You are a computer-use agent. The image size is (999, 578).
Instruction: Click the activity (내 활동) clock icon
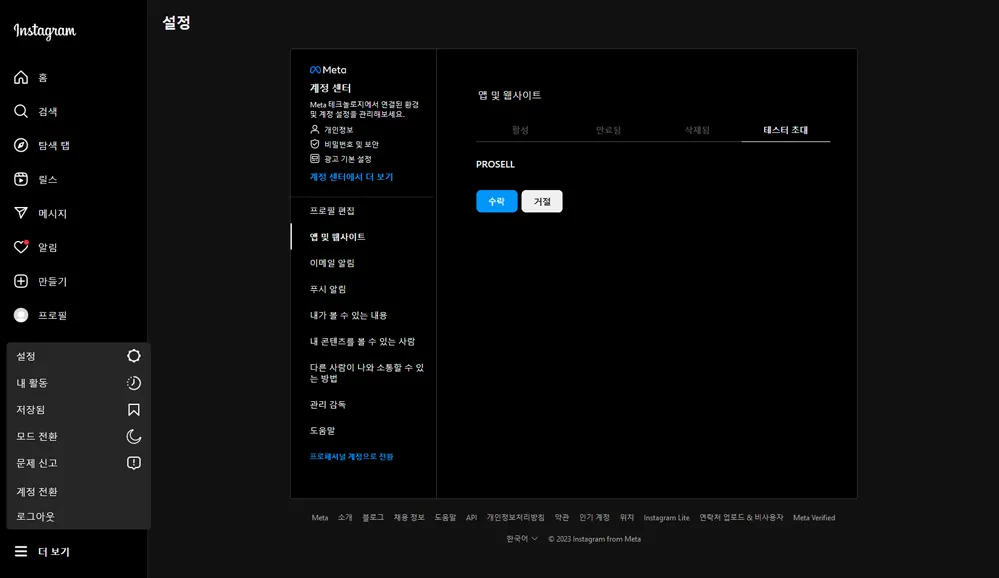[x=134, y=383]
